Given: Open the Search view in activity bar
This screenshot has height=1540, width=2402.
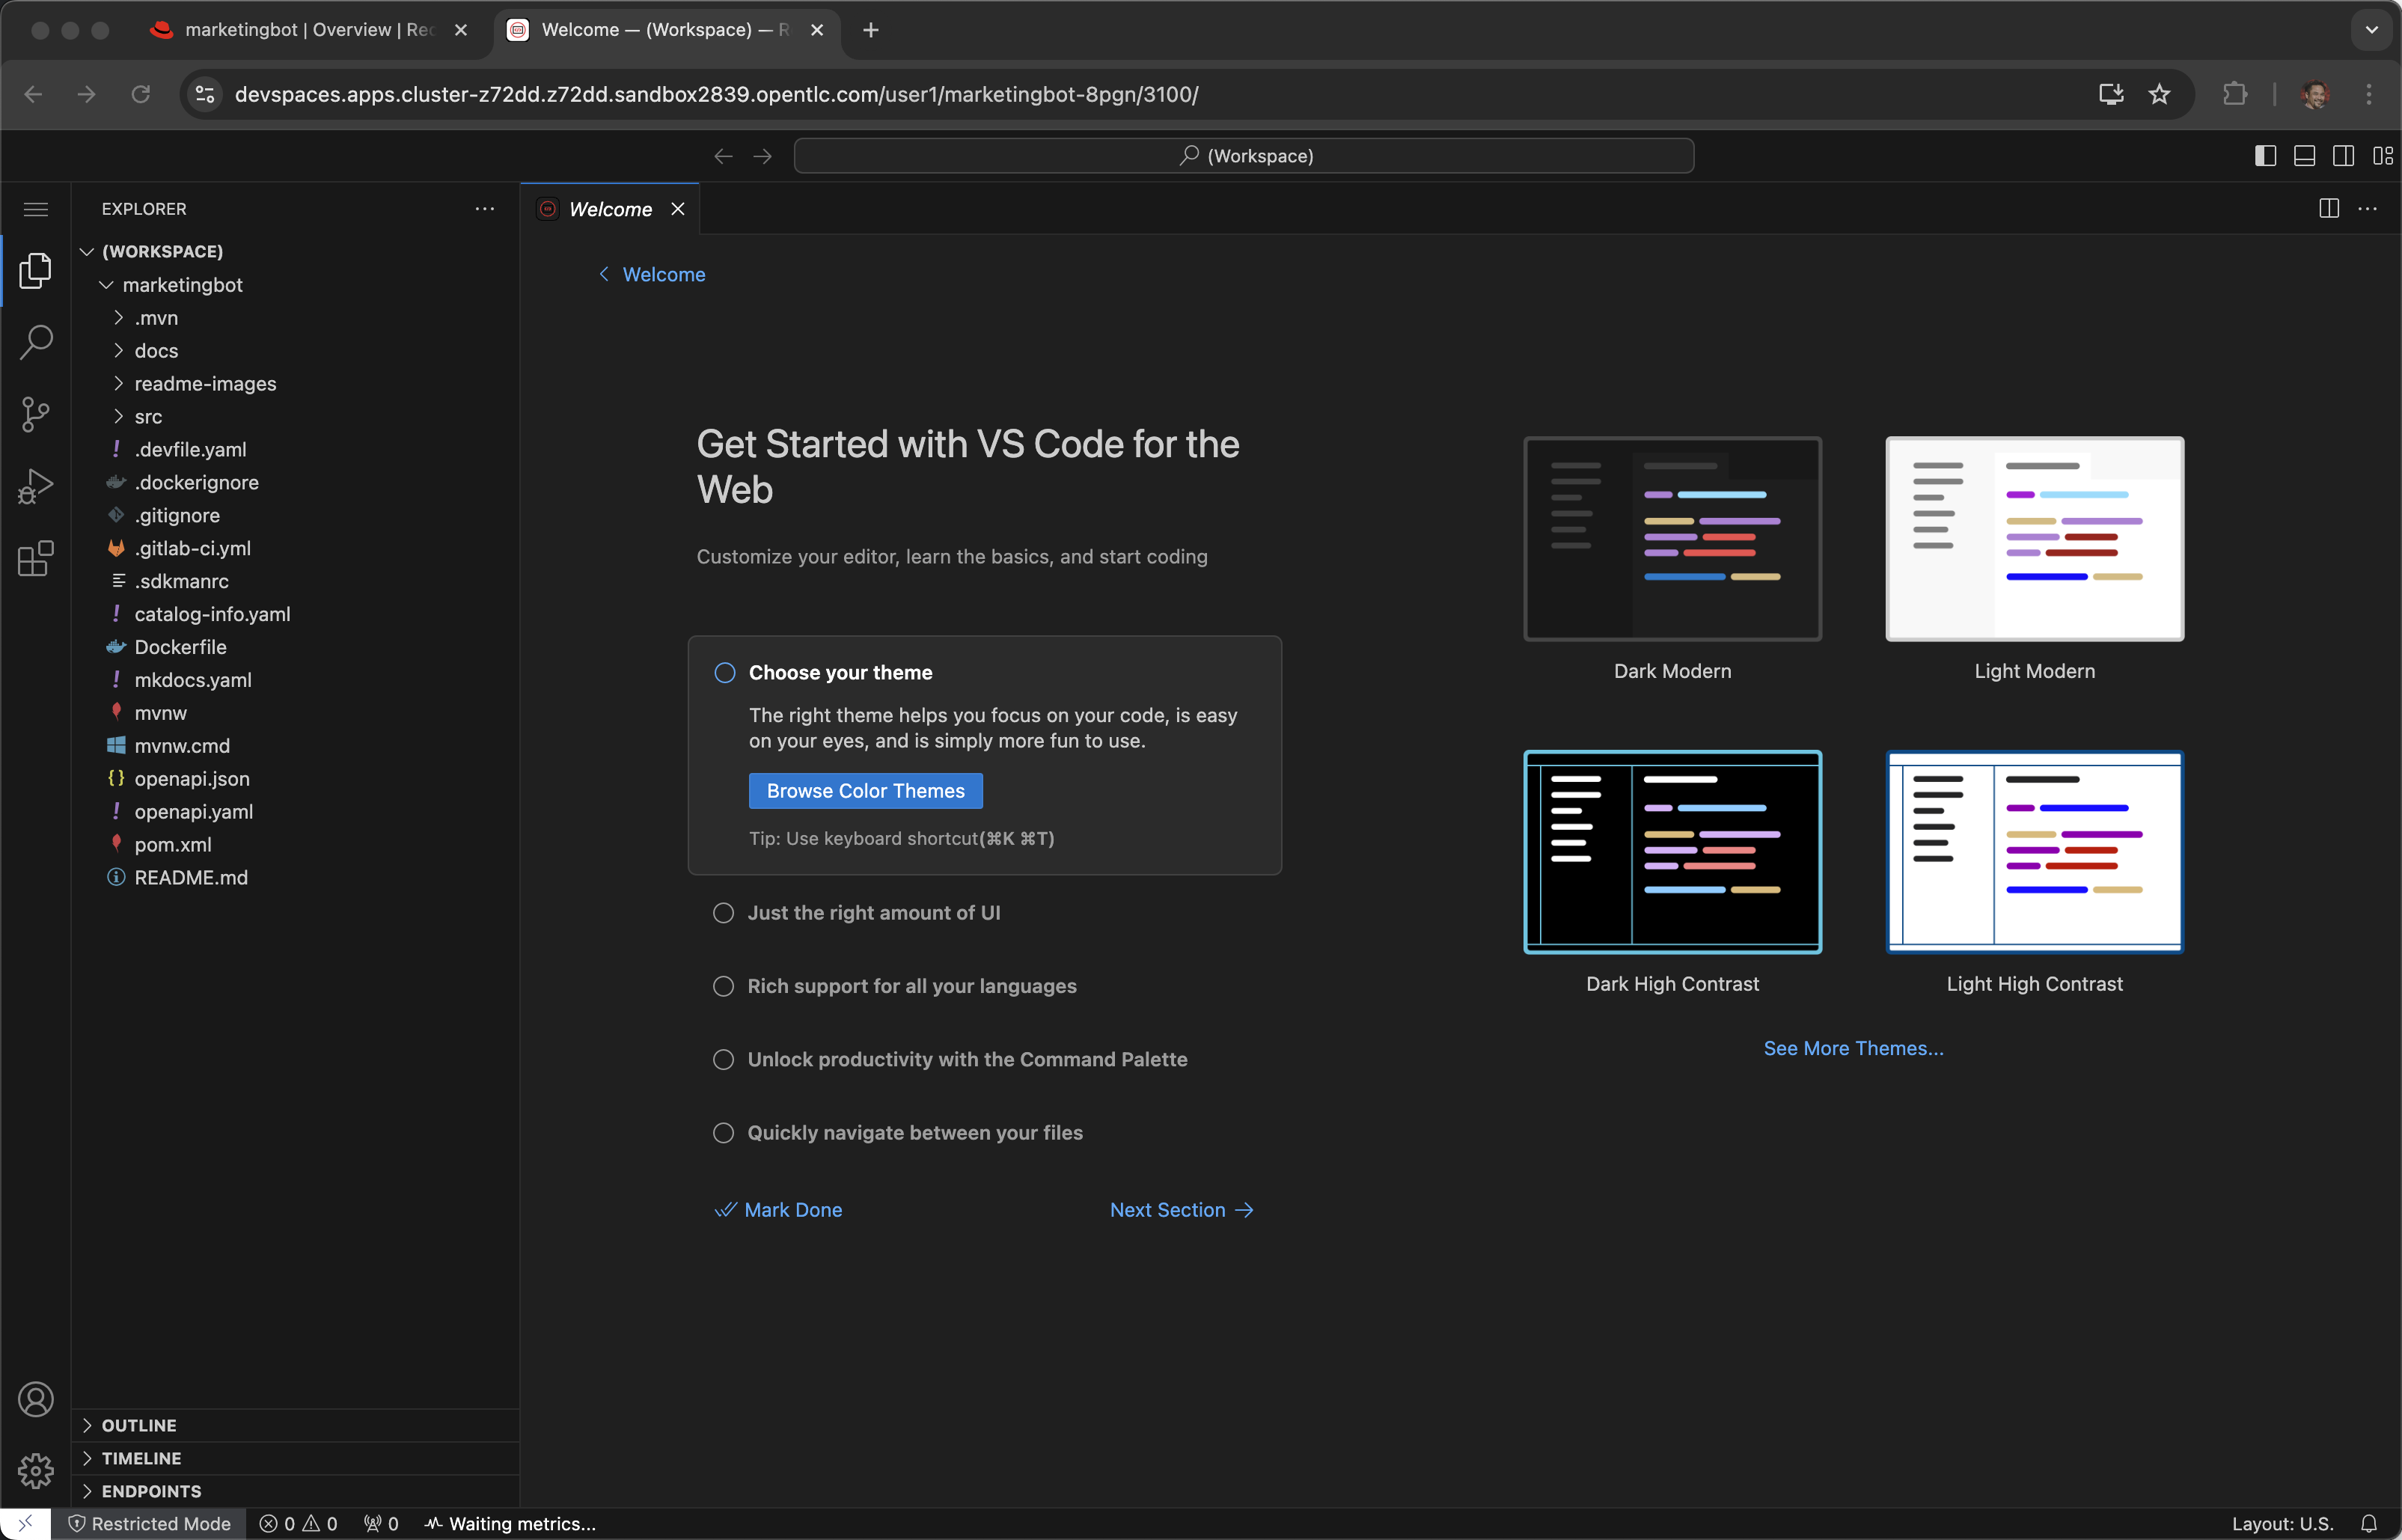Looking at the screenshot, I should pos(36,342).
